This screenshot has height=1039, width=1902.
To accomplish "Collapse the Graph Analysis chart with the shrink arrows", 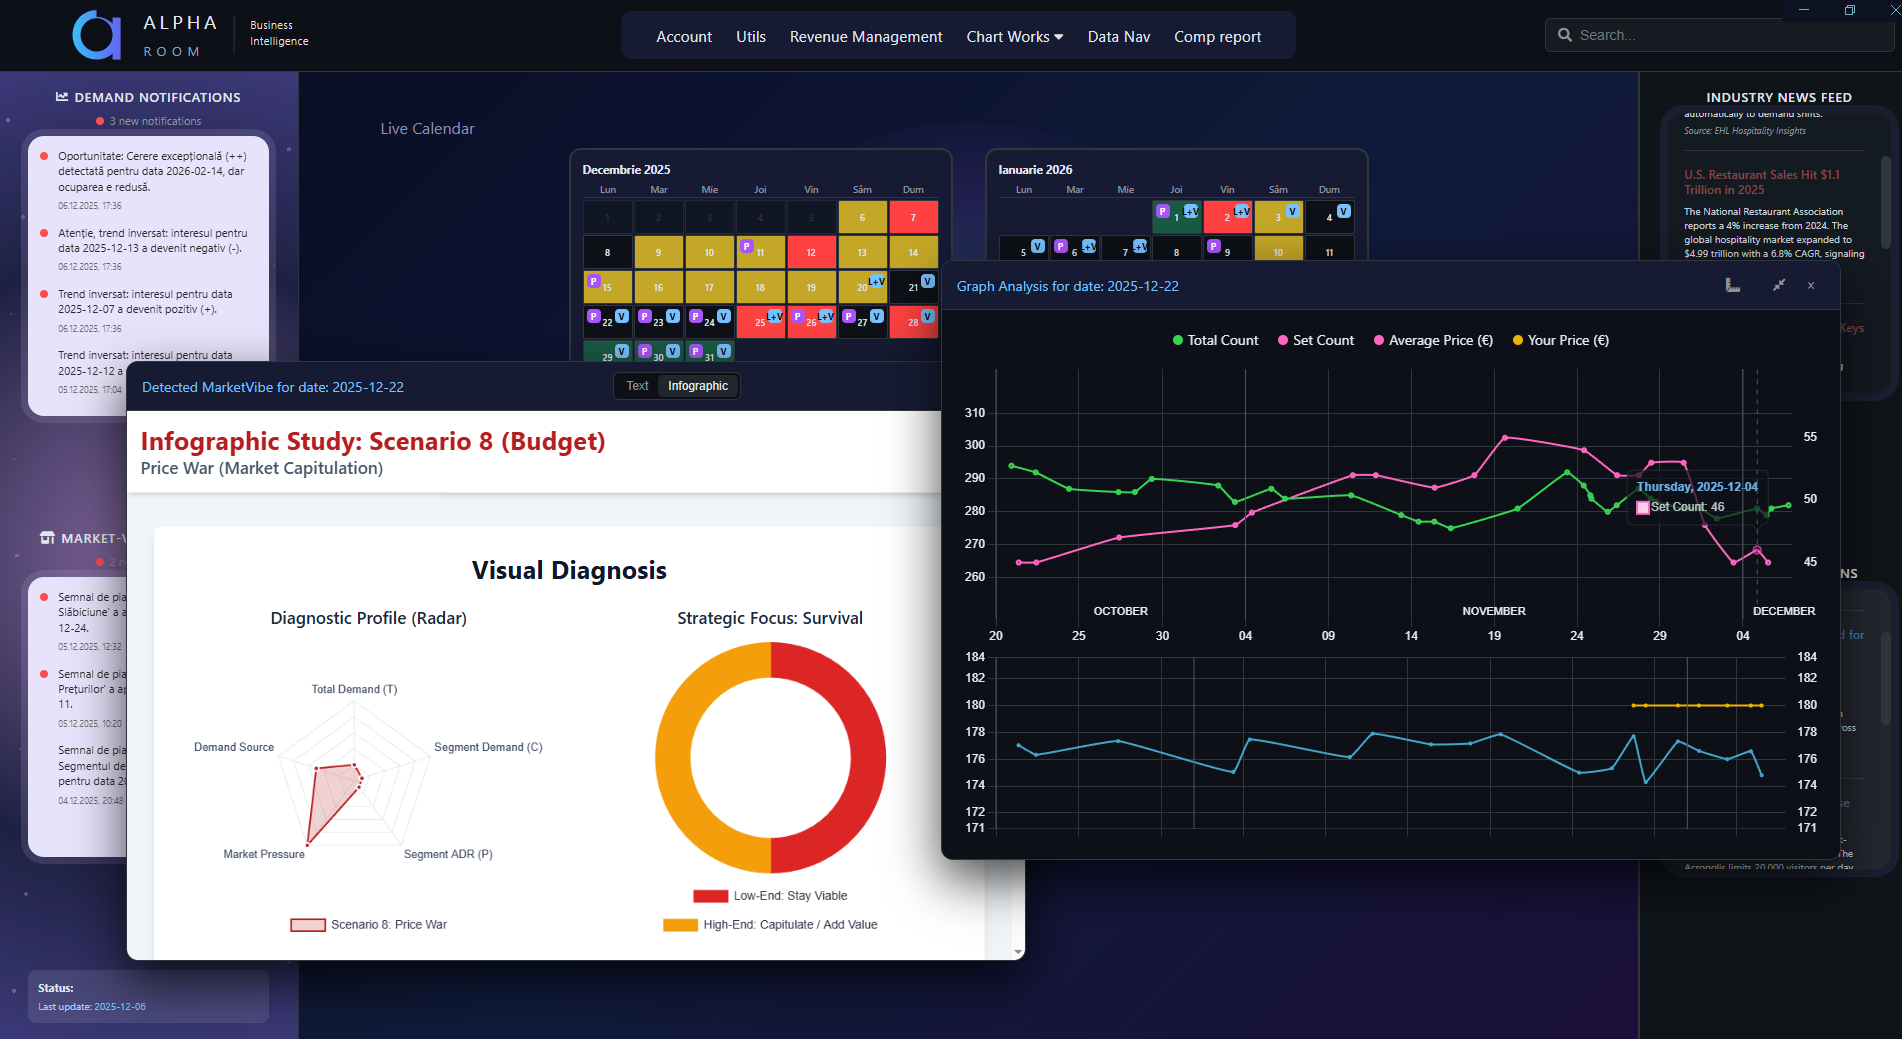I will click(1780, 286).
